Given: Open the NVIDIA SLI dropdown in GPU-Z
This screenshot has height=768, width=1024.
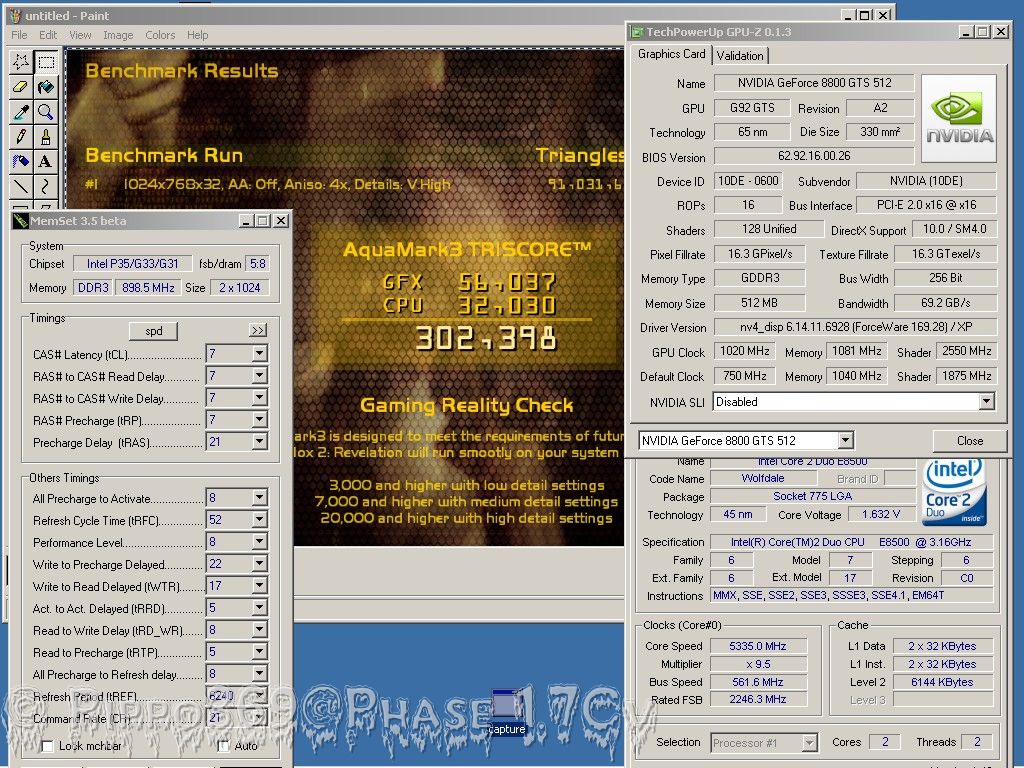Looking at the screenshot, I should 987,402.
